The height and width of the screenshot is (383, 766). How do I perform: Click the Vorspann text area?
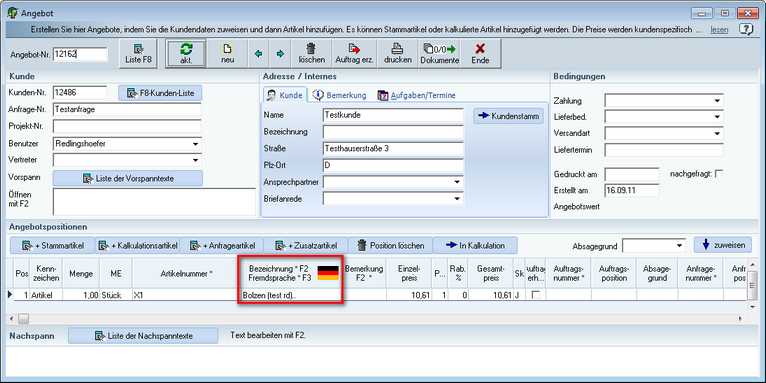(154, 202)
